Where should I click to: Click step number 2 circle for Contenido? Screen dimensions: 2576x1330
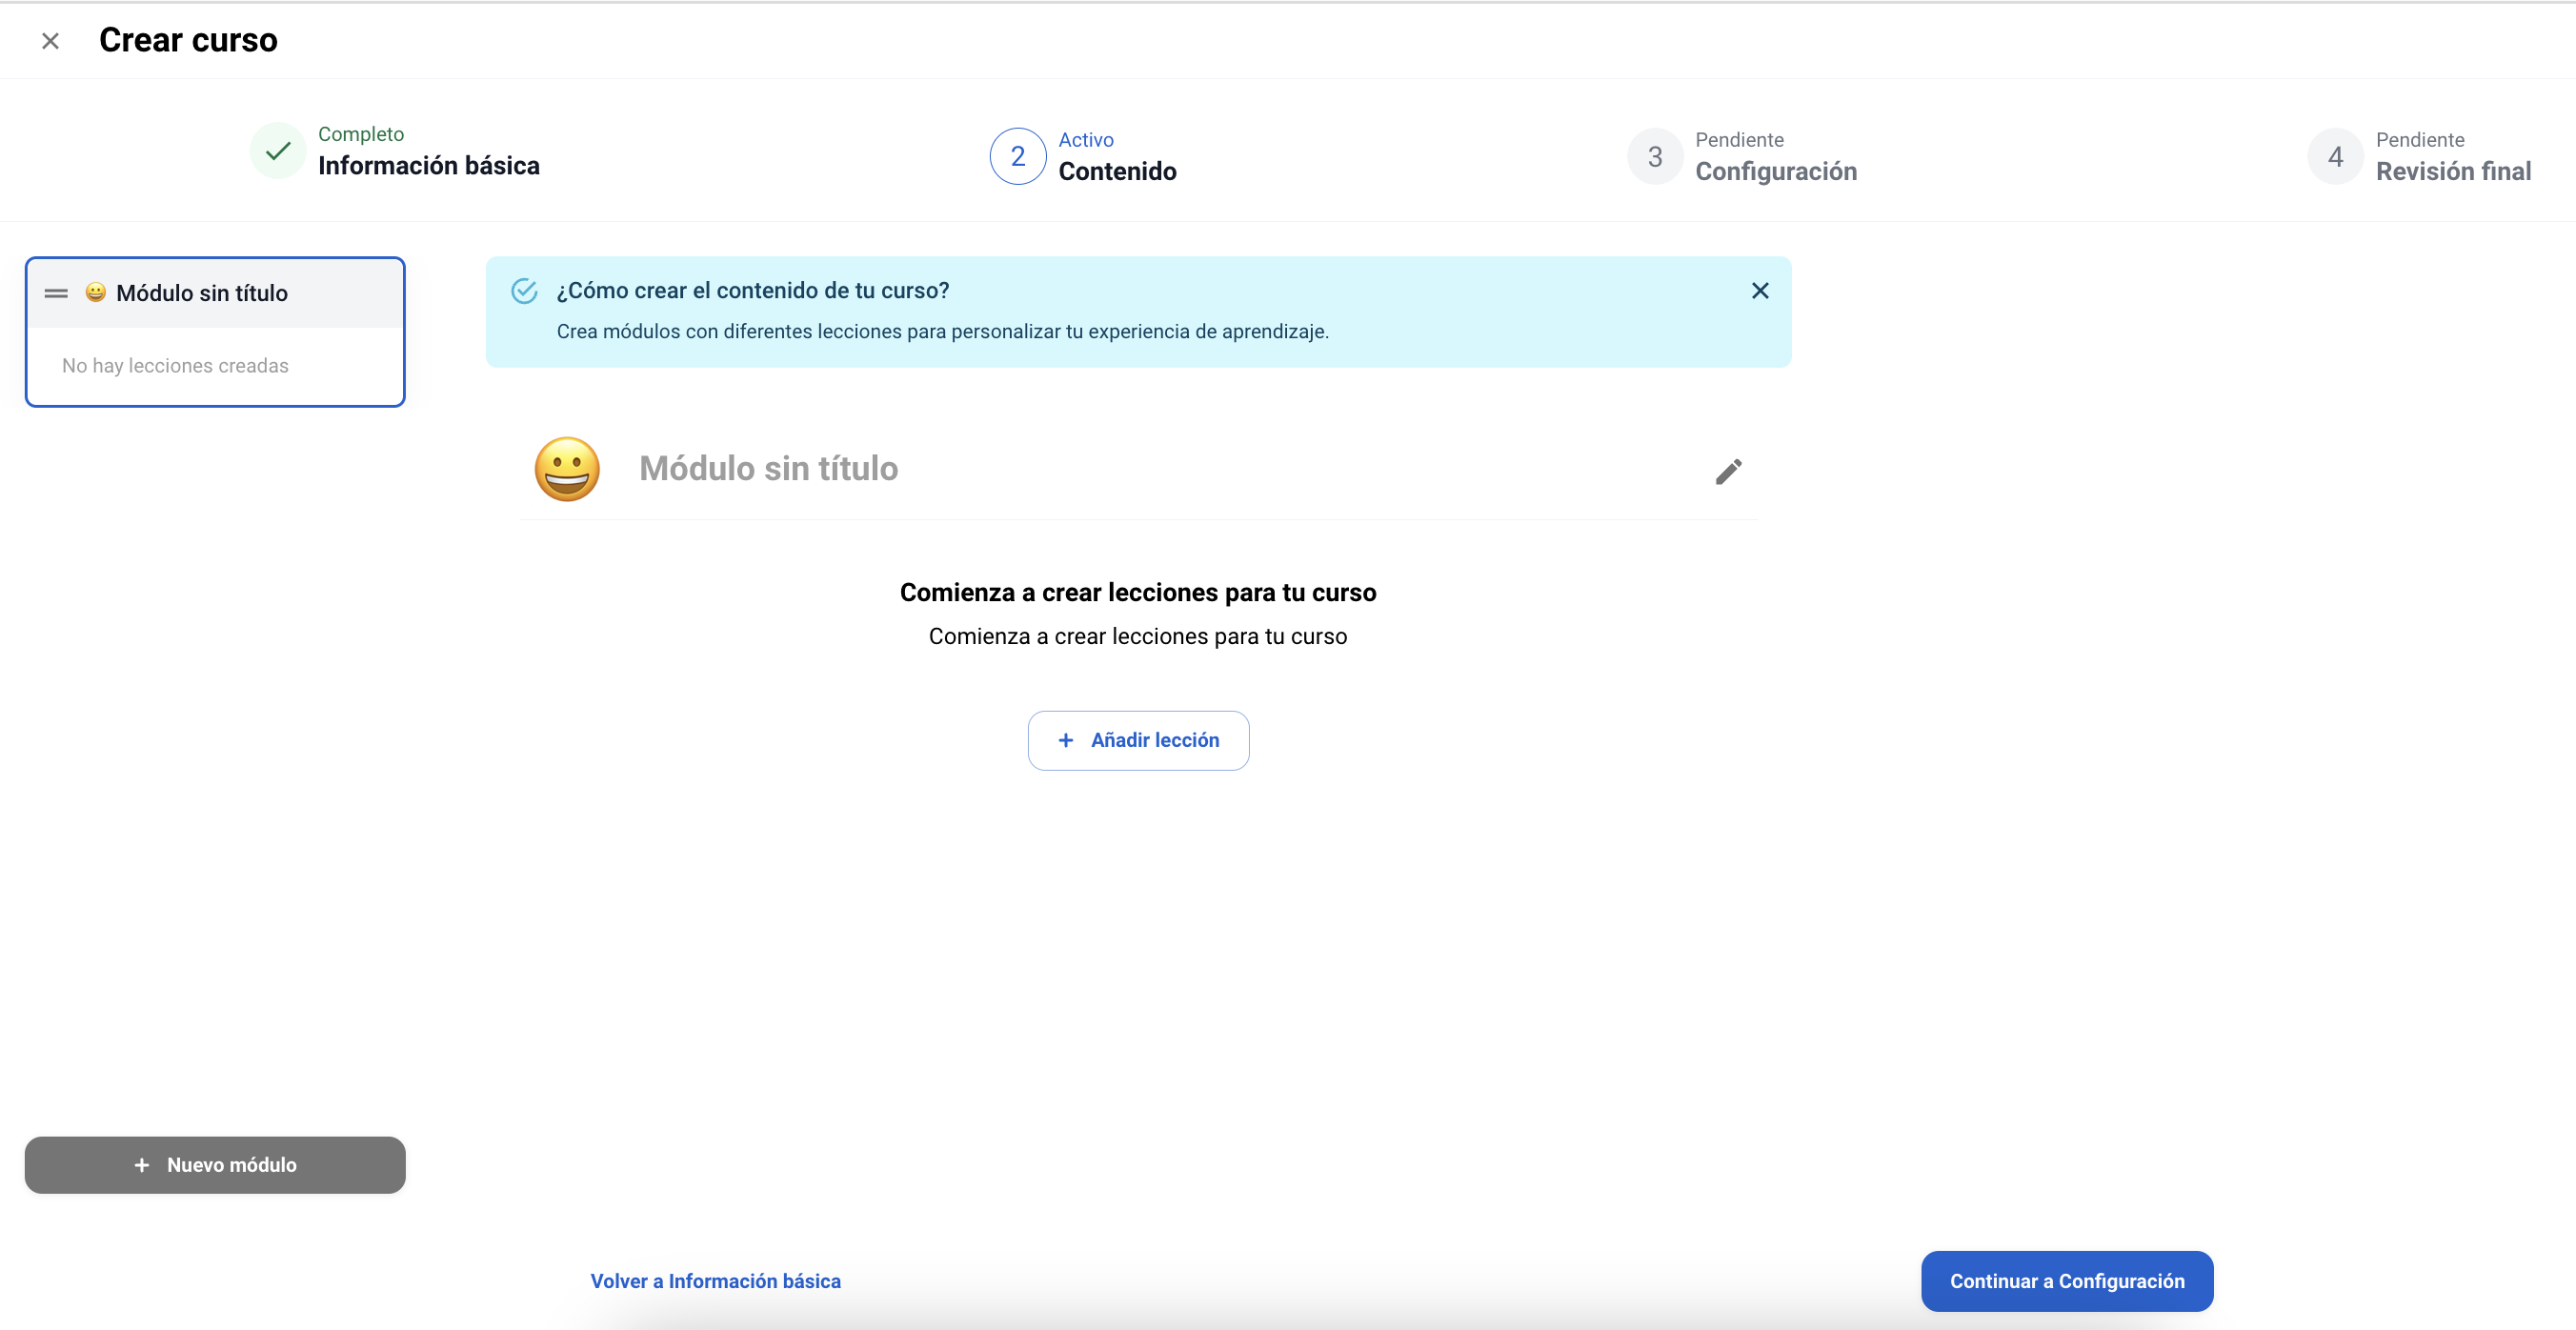click(1017, 156)
